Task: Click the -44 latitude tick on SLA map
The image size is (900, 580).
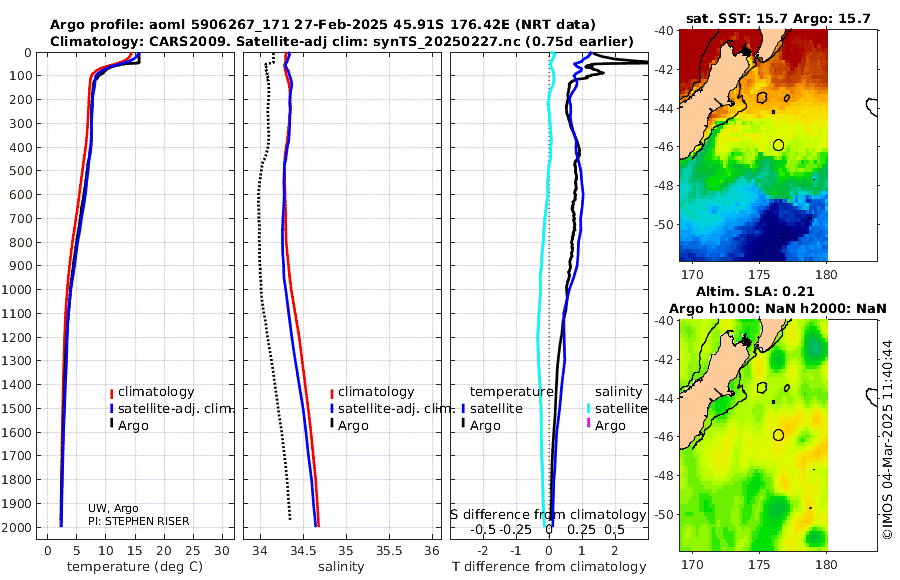Action: pyautogui.click(x=665, y=398)
